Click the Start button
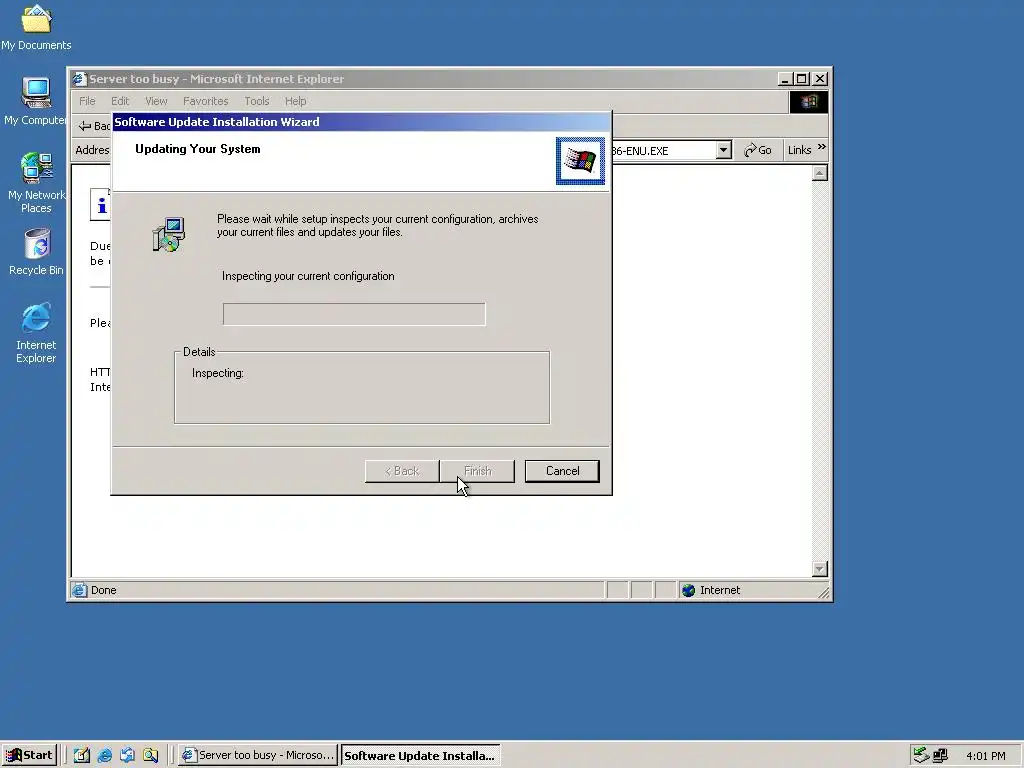Viewport: 1024px width, 768px height. click(x=29, y=755)
